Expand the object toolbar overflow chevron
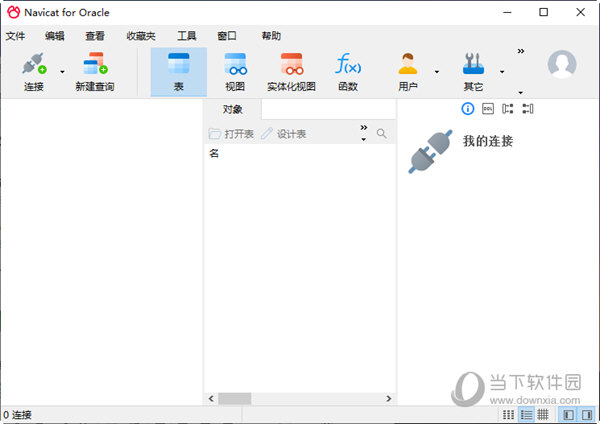600x424 pixels. pos(364,127)
